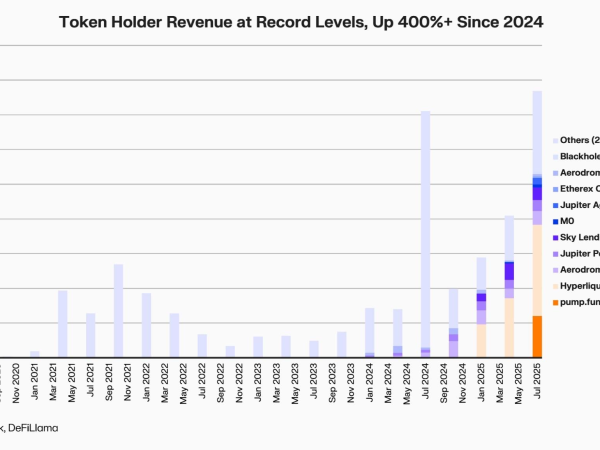Screen dimensions: 600x450
Task: Click the Jan 2023 bar
Action: point(258,347)
